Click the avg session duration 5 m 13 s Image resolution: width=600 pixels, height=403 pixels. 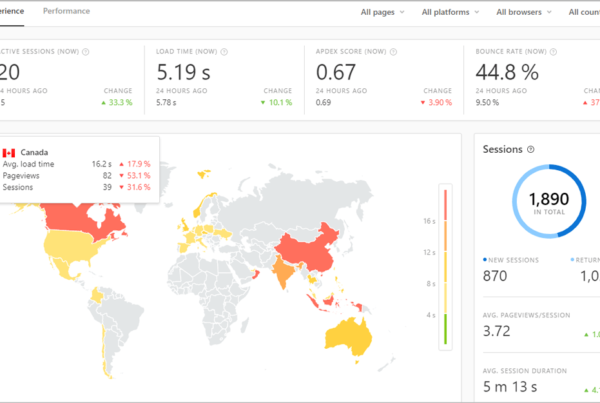click(510, 387)
